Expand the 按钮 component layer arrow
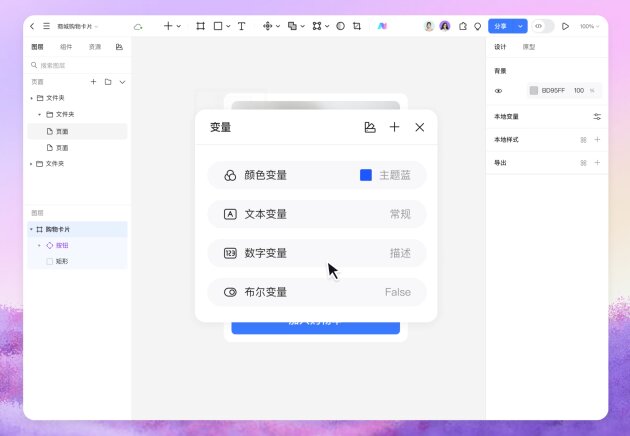 tap(39, 246)
